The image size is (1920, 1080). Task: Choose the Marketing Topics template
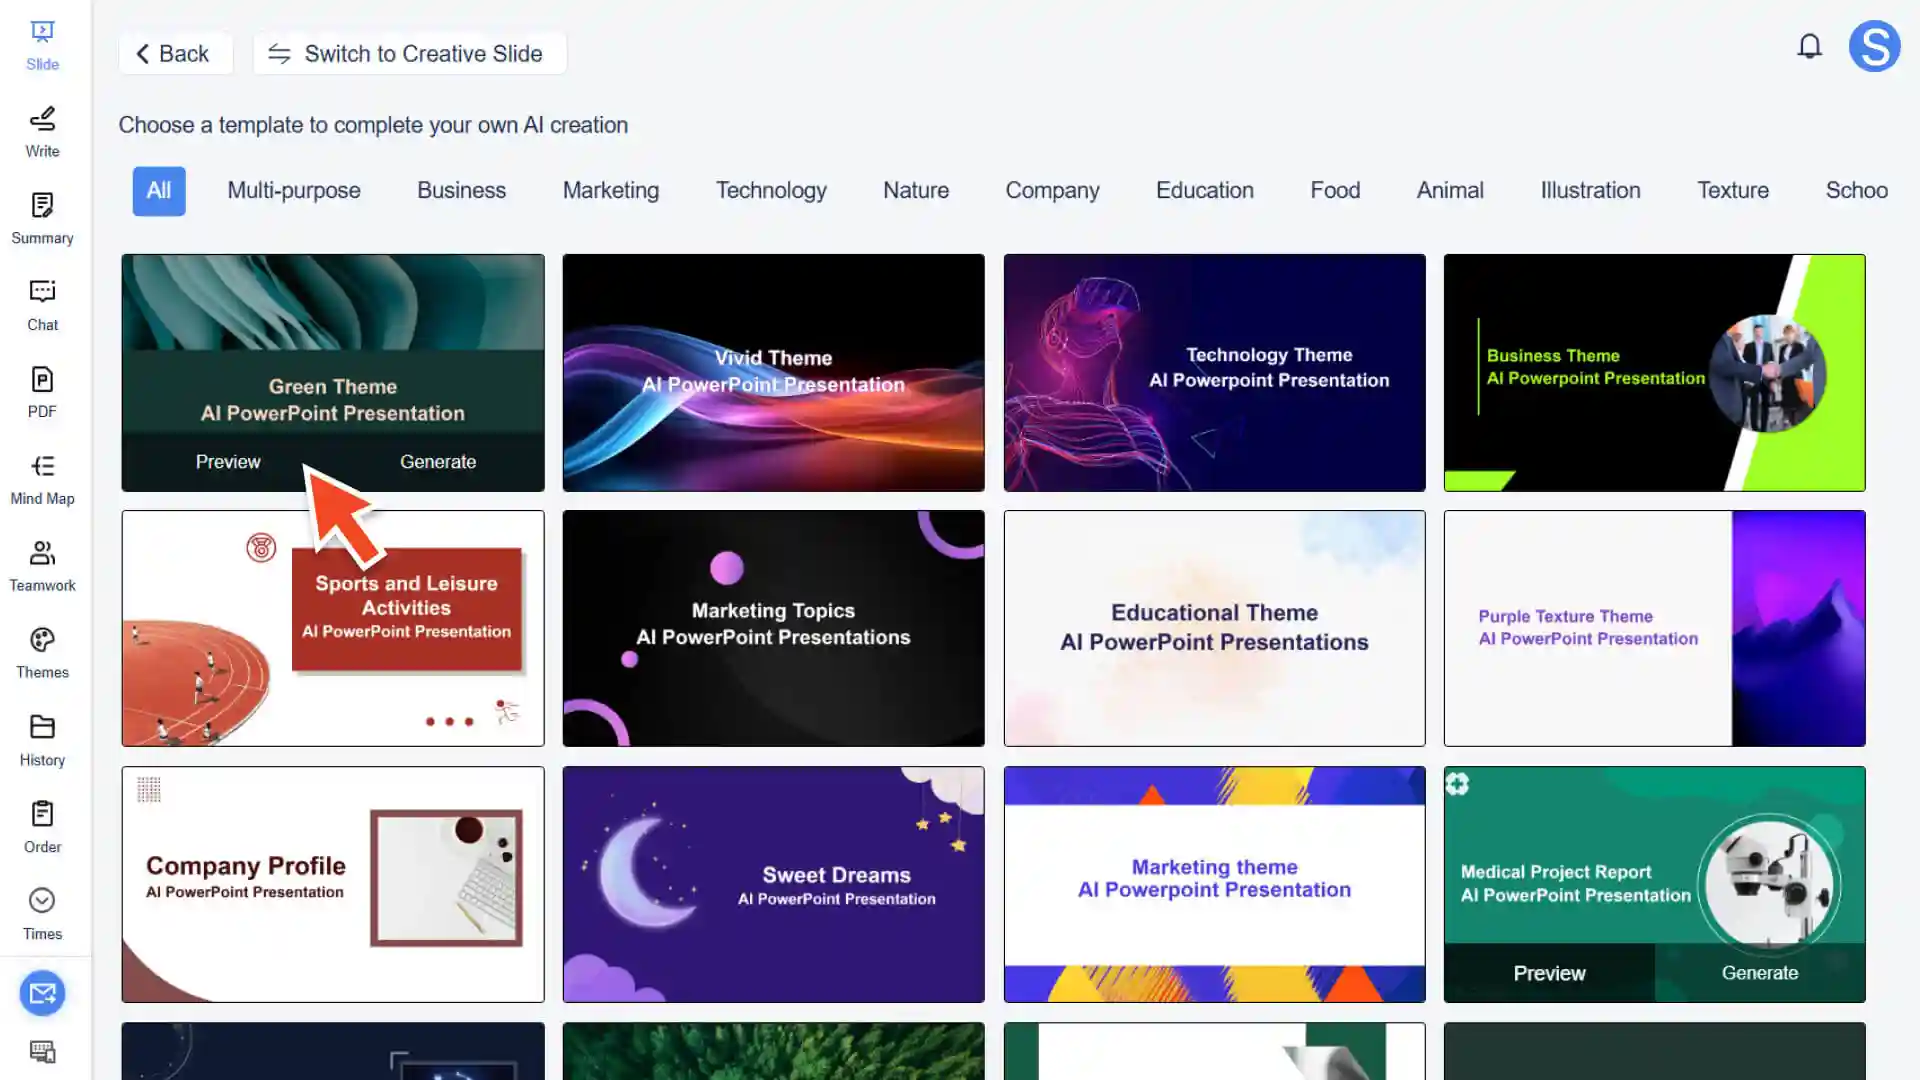(x=773, y=629)
